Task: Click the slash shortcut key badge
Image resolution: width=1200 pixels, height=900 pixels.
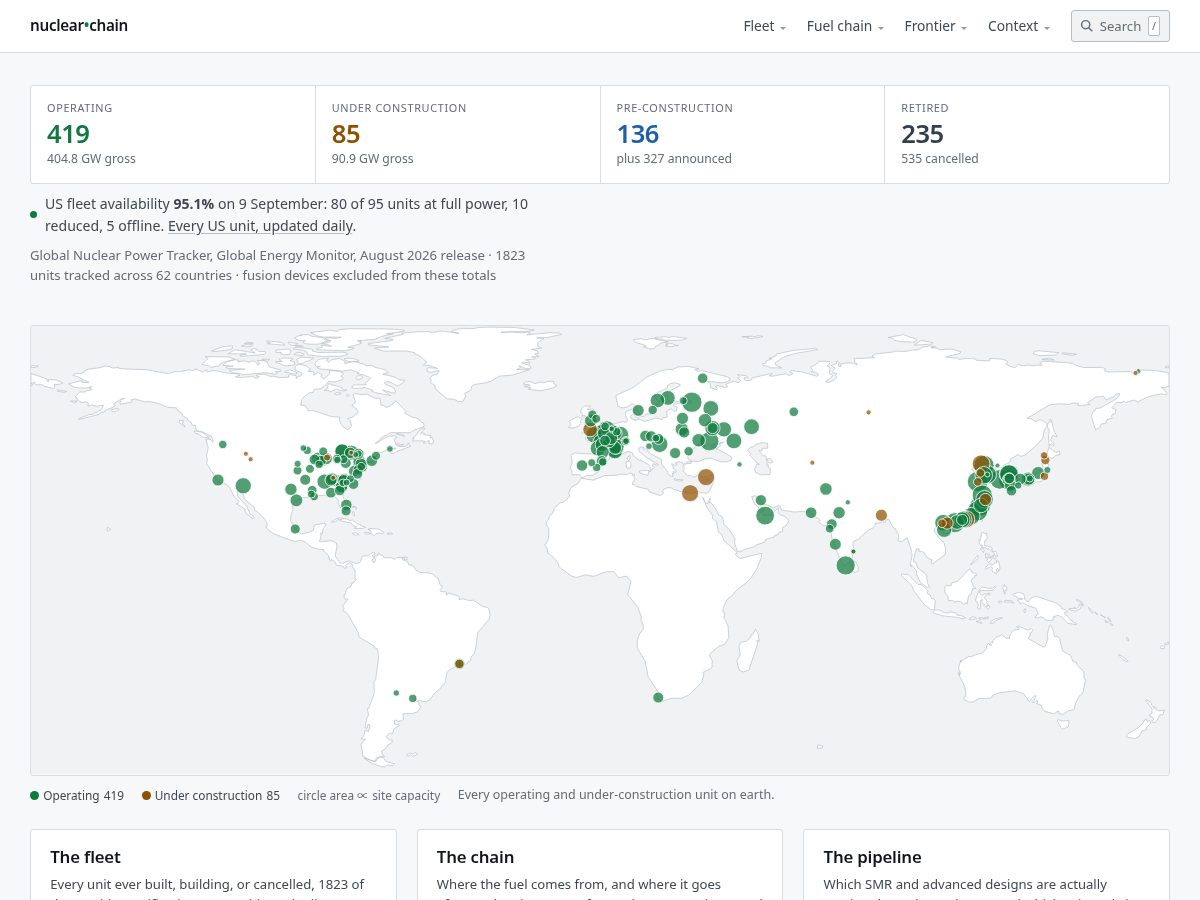Action: [1154, 26]
